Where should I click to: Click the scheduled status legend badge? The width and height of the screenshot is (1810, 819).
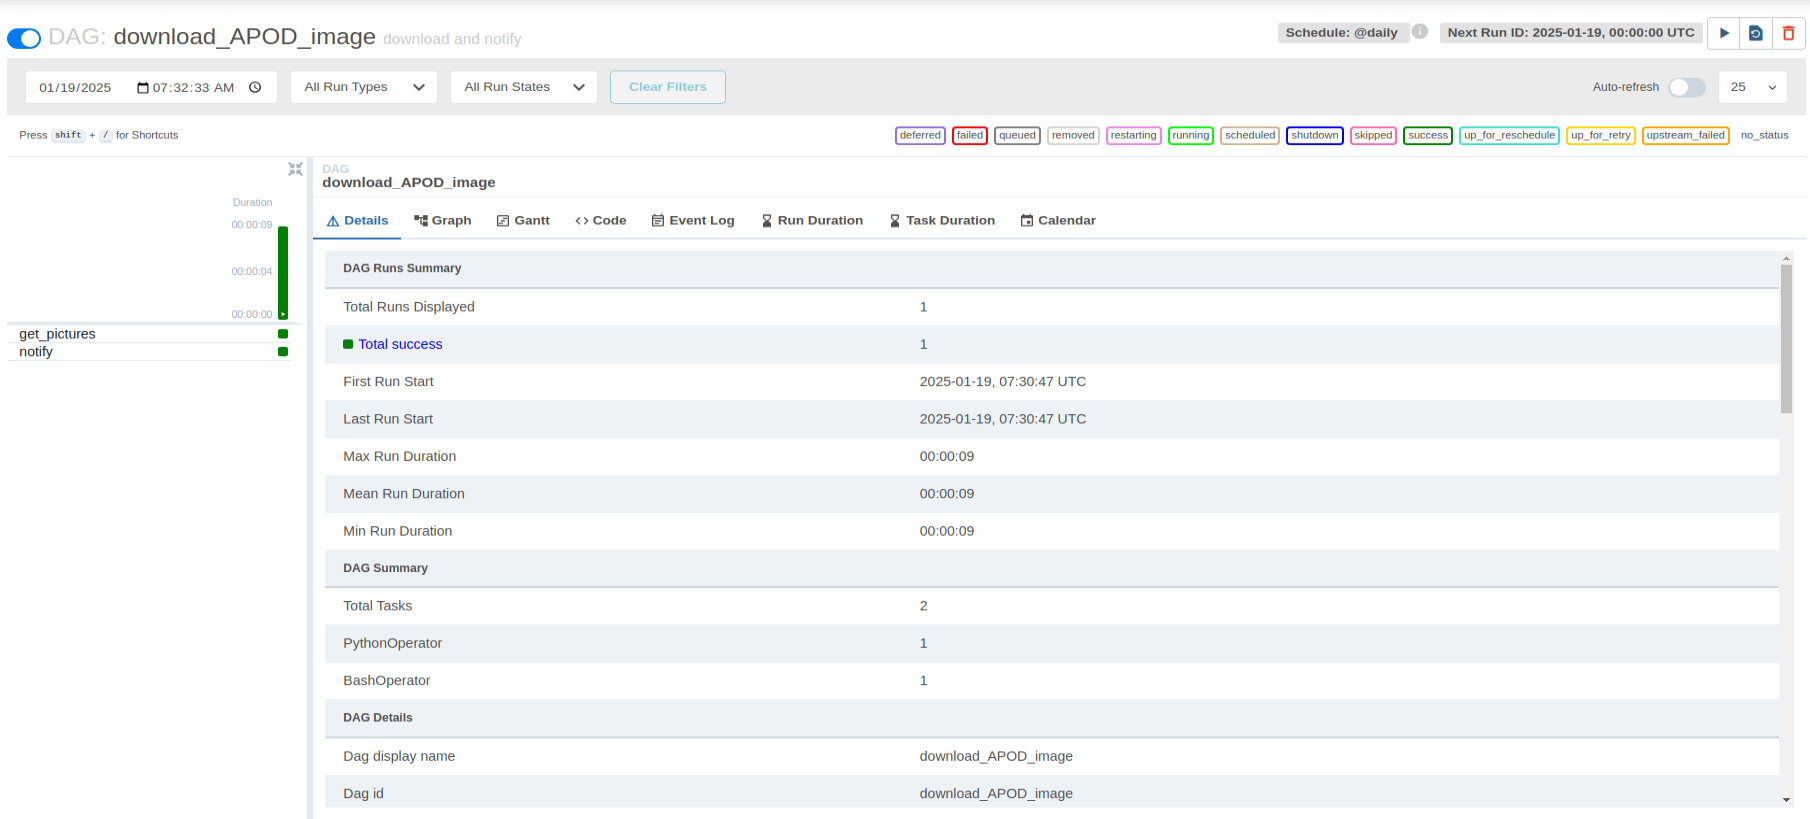[1250, 135]
